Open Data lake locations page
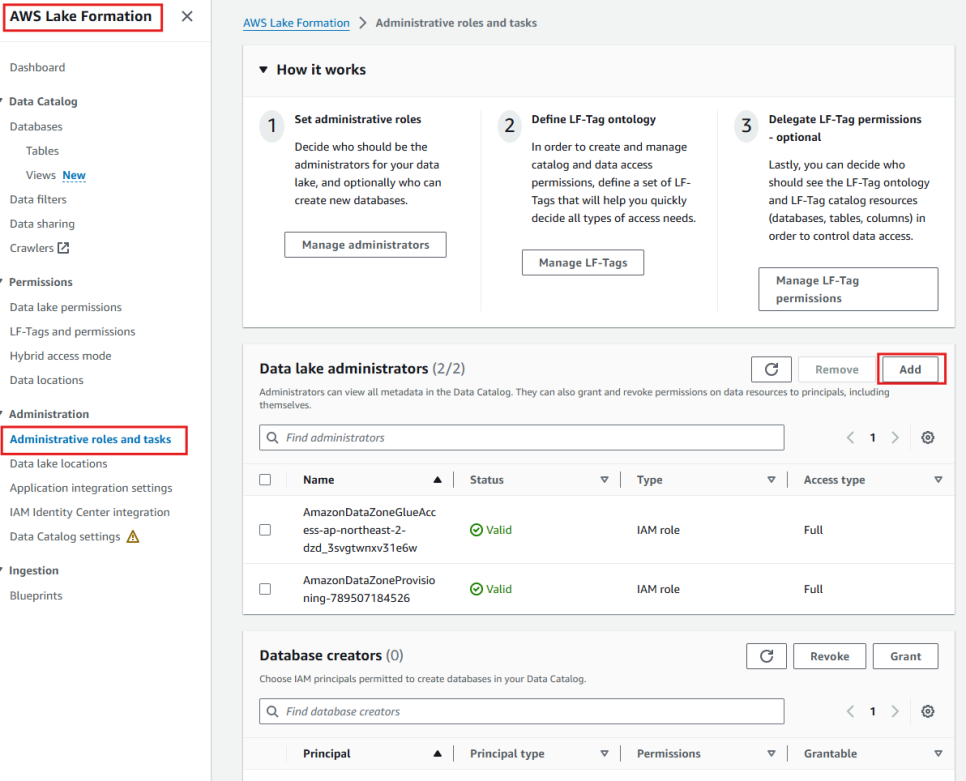This screenshot has width=966, height=781. pos(59,463)
